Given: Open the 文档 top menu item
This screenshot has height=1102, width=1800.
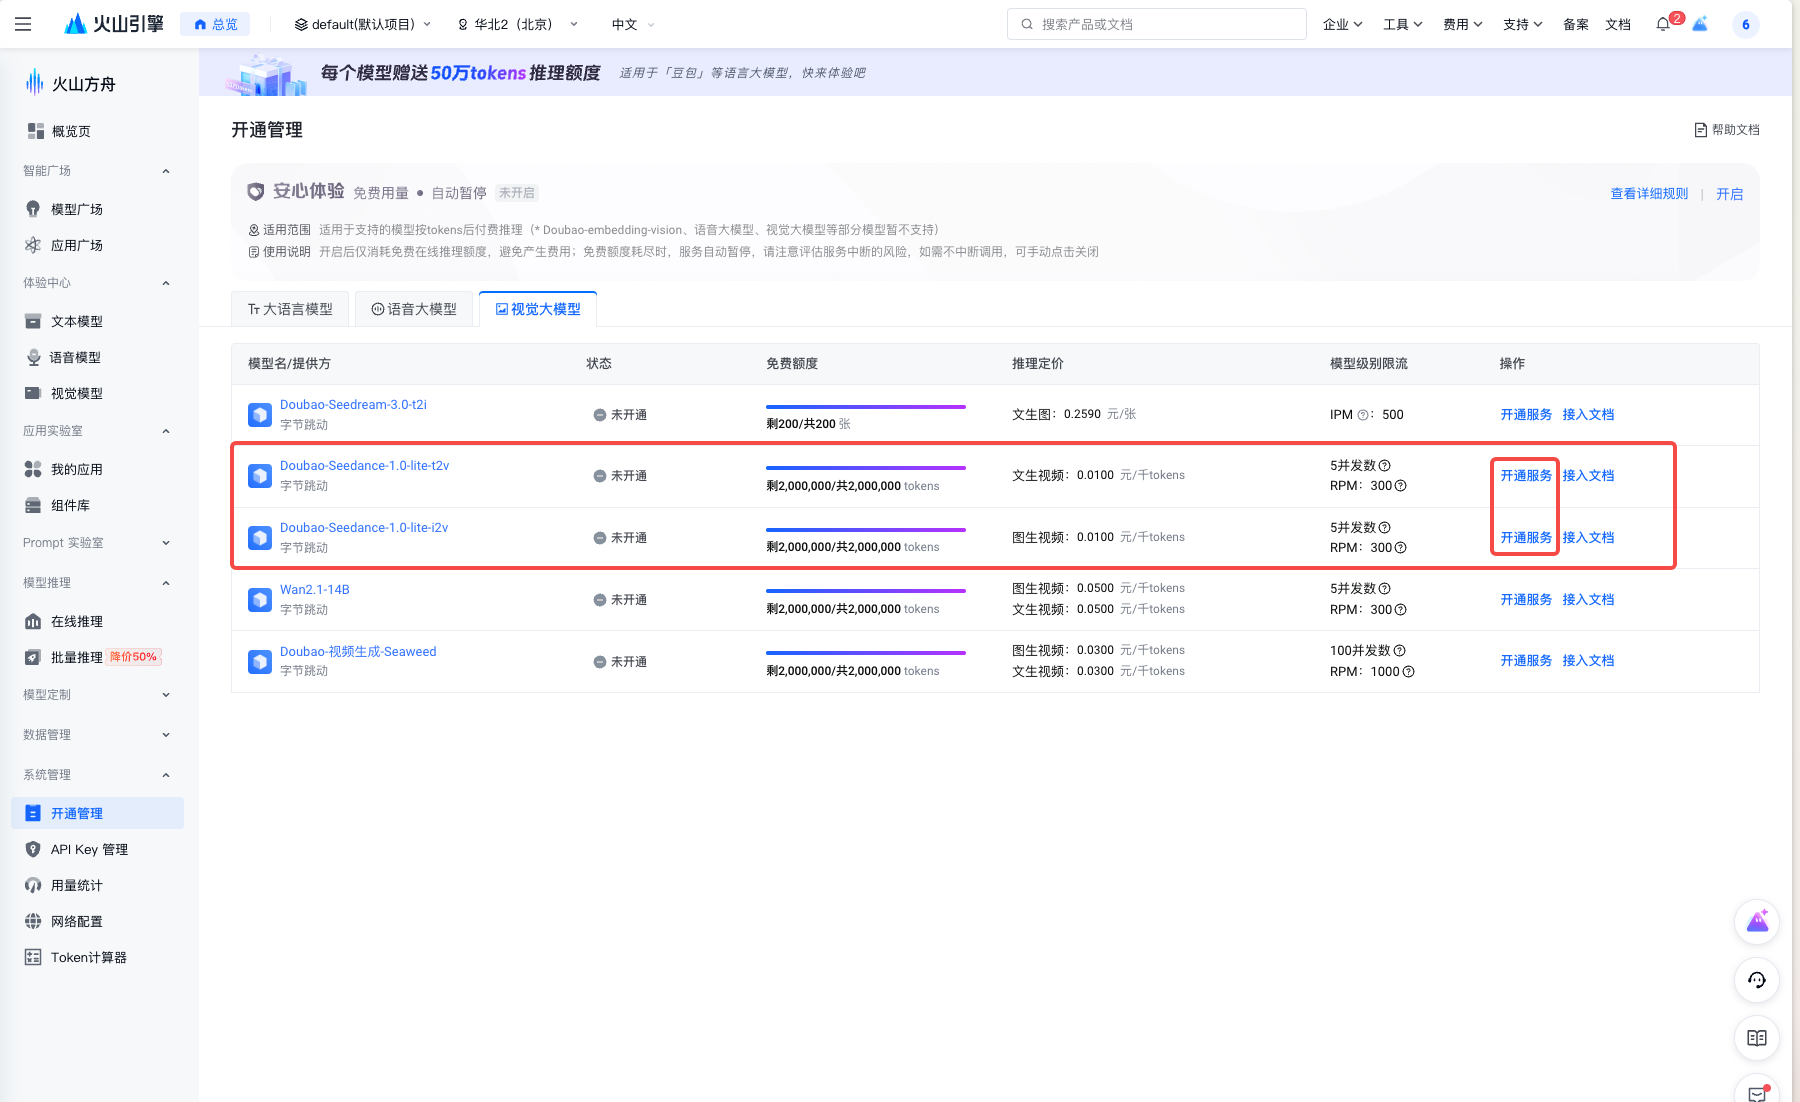Looking at the screenshot, I should pos(1618,24).
